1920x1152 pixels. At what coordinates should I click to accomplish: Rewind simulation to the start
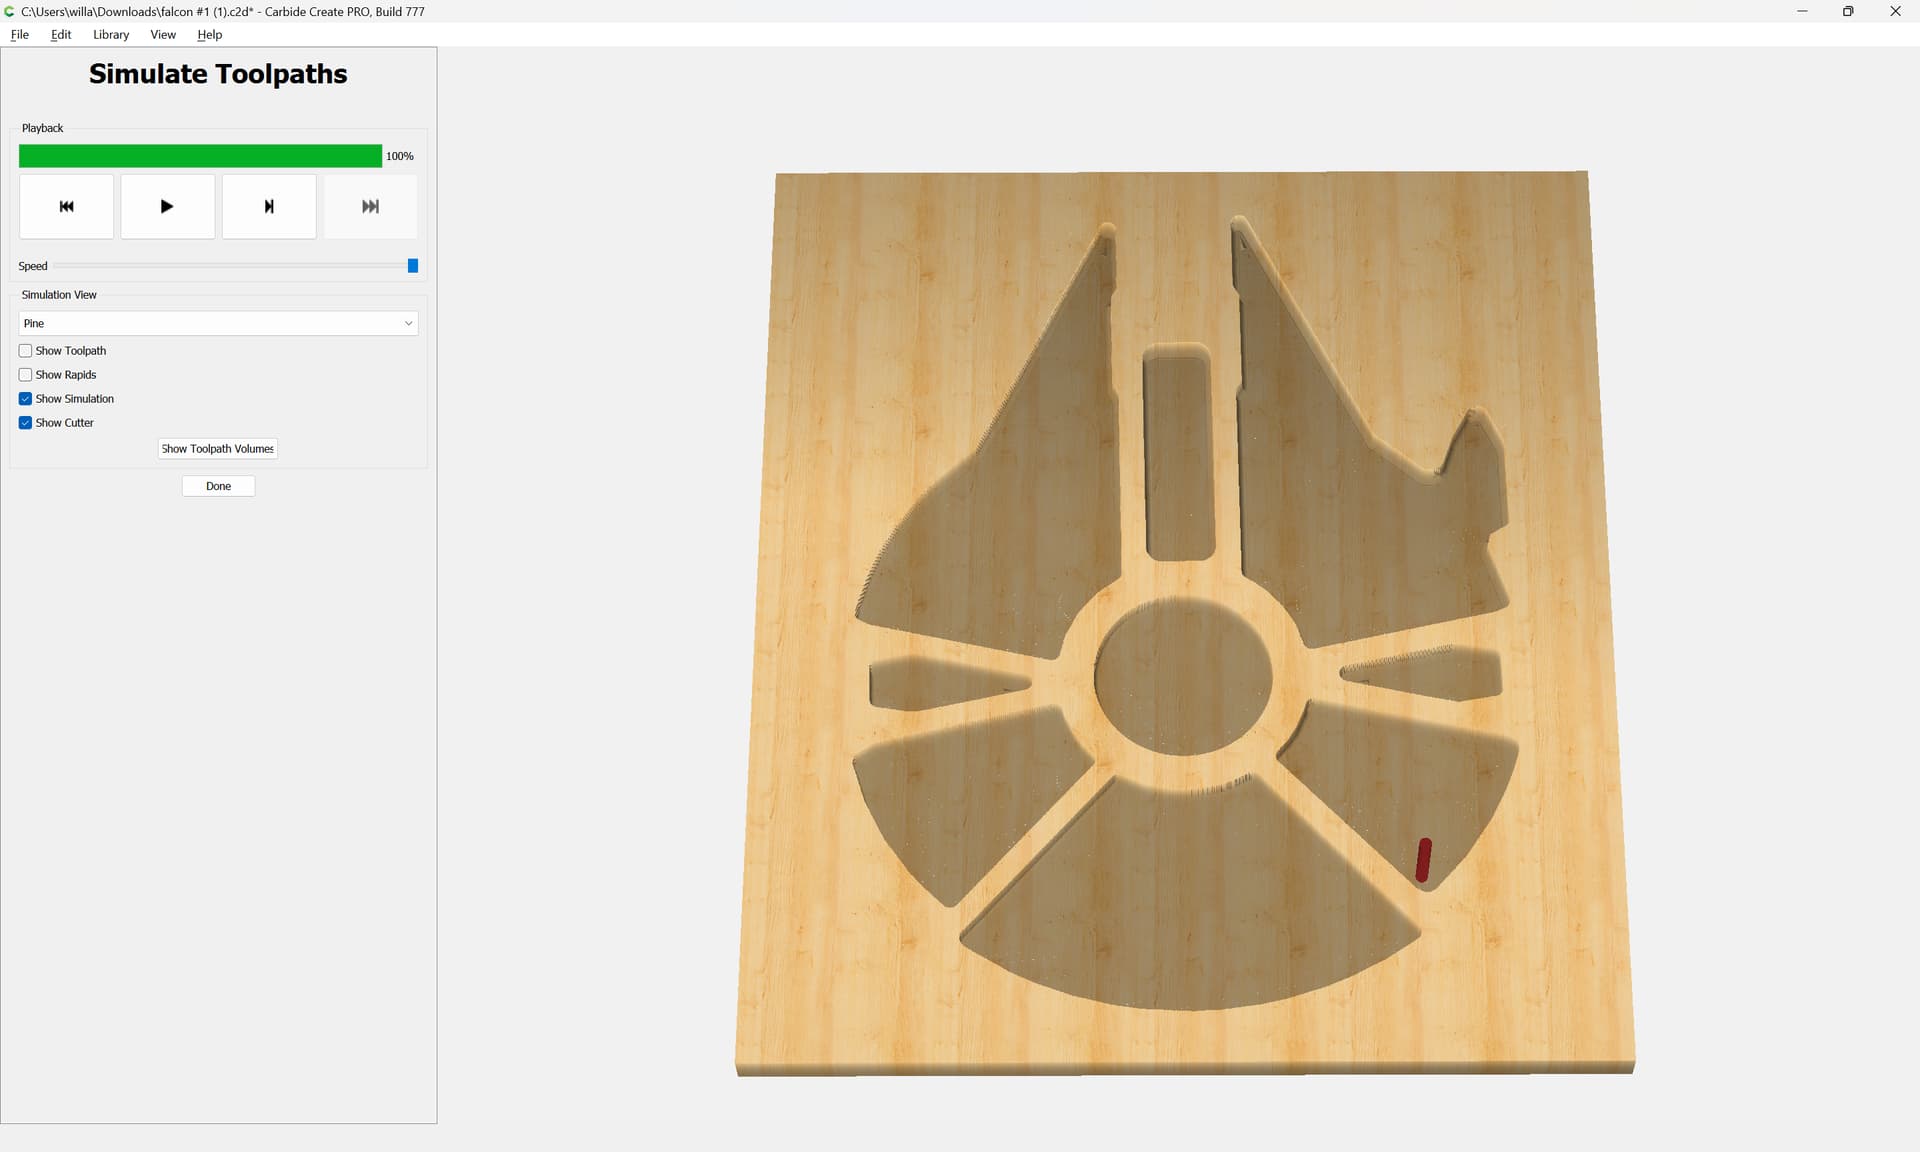point(66,206)
